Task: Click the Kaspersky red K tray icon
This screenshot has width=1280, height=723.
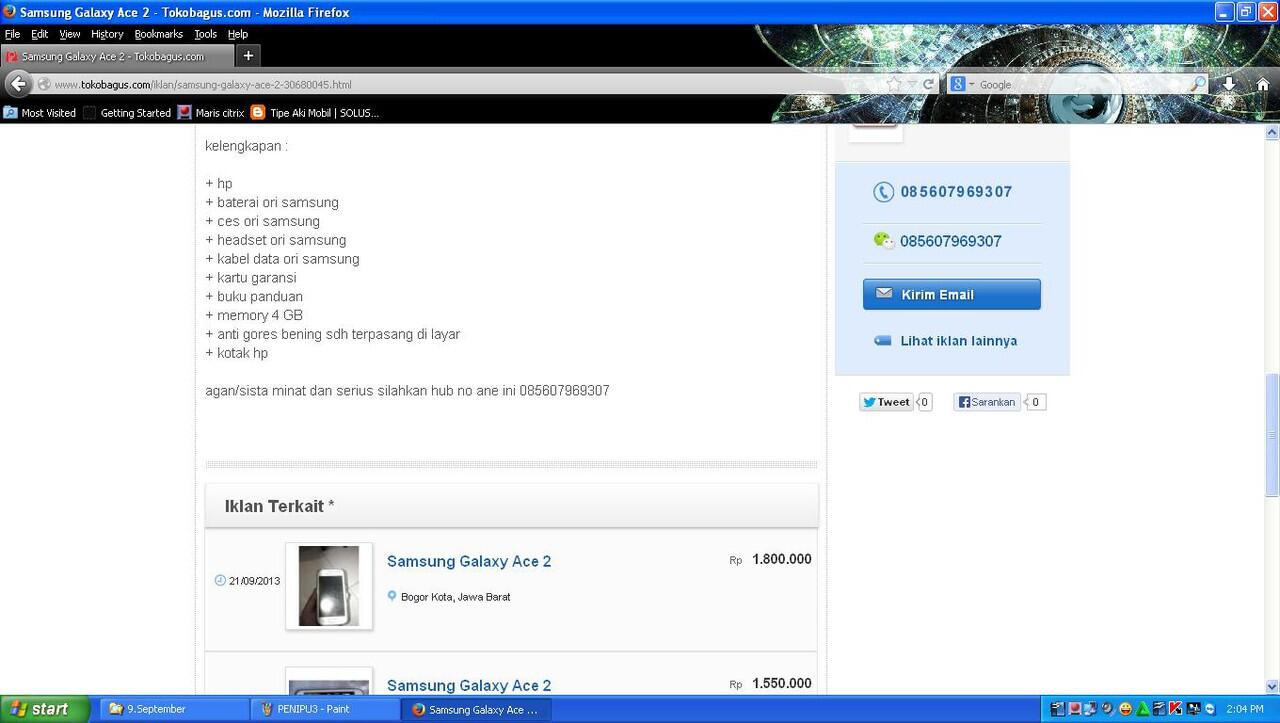Action: (1177, 709)
